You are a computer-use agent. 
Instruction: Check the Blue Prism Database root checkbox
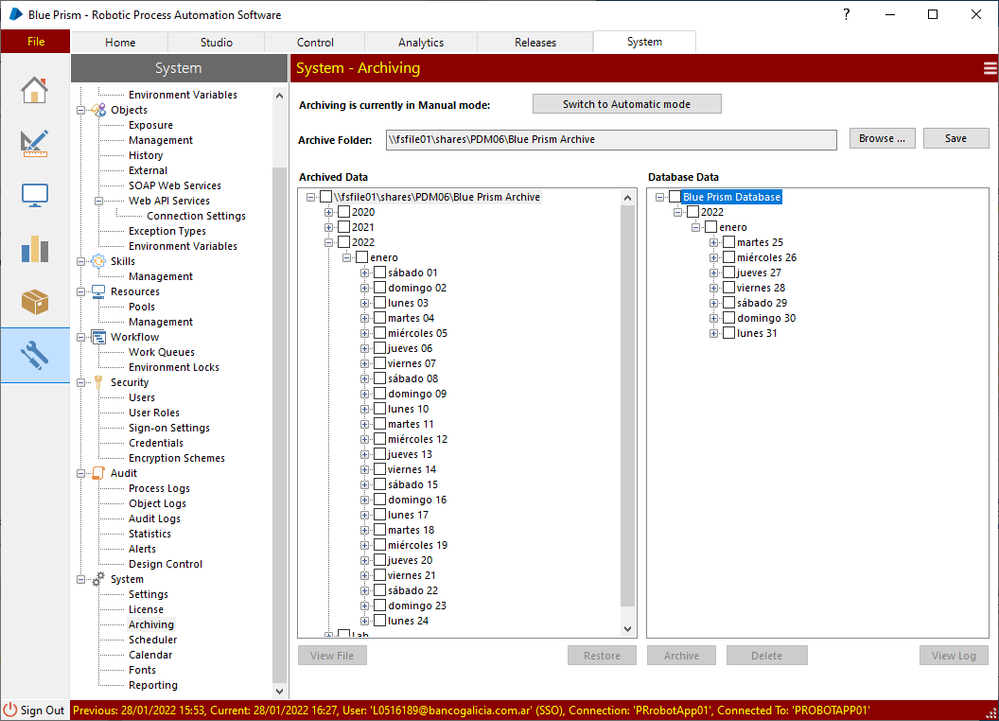[675, 197]
